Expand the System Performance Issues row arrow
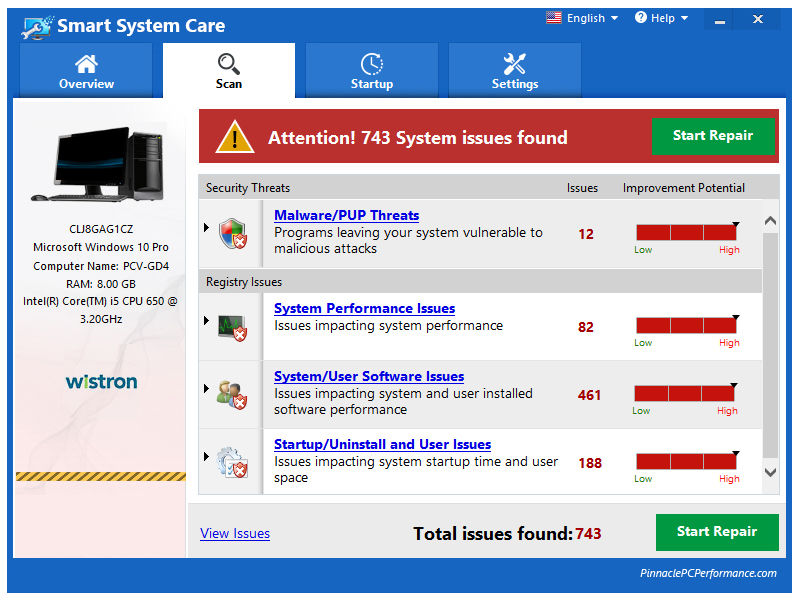This screenshot has width=800, height=600. [x=207, y=321]
